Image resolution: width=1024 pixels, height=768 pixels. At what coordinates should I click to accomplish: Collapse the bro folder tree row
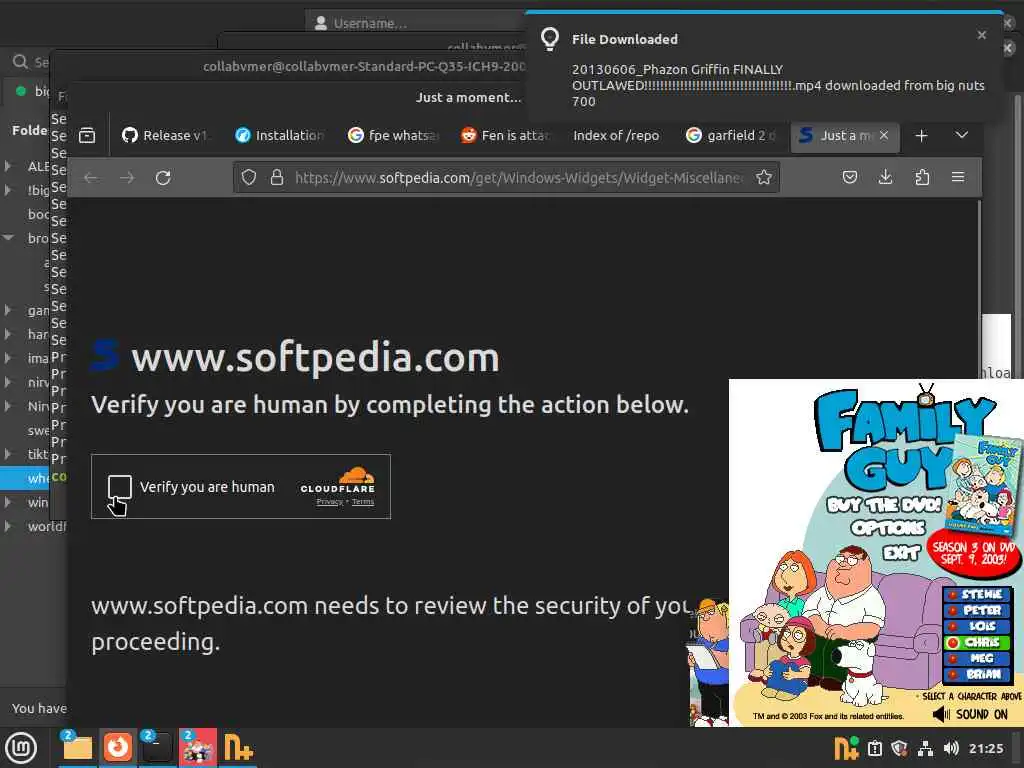[8, 238]
